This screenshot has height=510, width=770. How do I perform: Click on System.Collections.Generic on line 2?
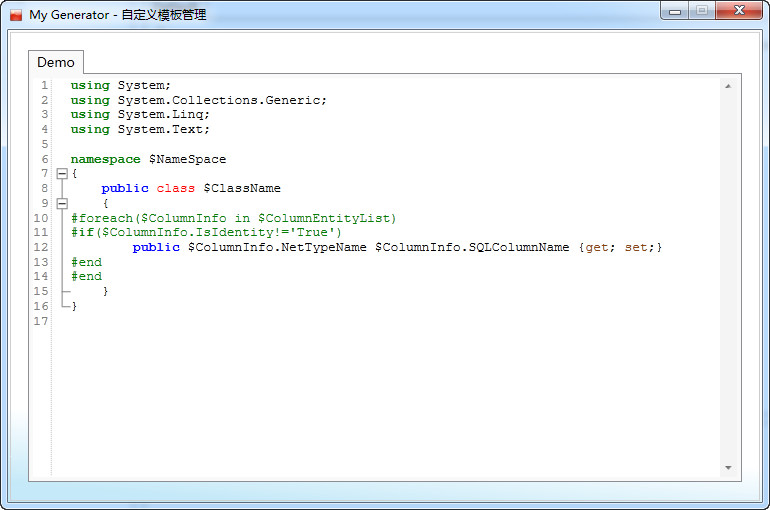coord(219,100)
